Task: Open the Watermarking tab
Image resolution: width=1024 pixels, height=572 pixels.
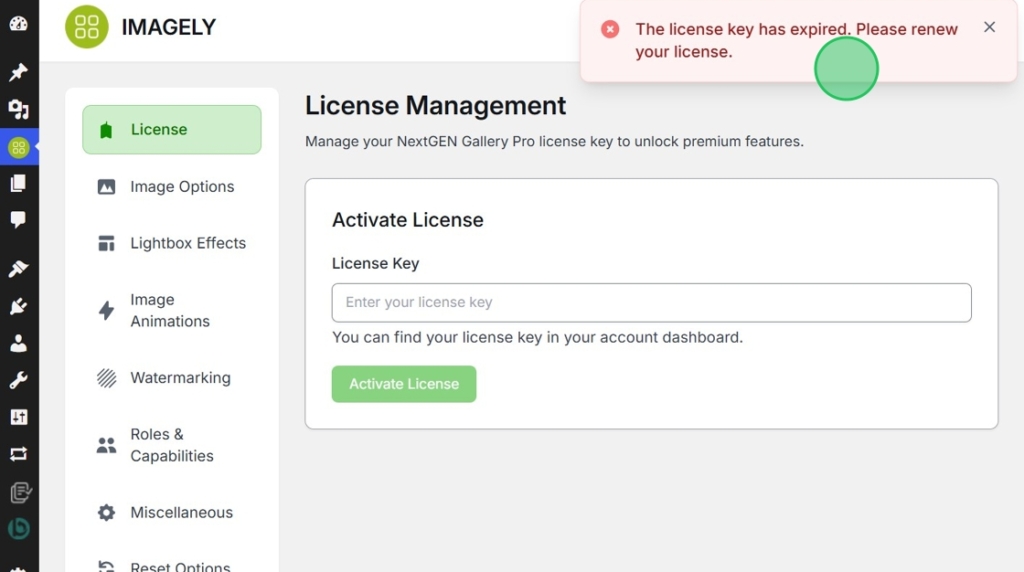Action: coord(172,377)
